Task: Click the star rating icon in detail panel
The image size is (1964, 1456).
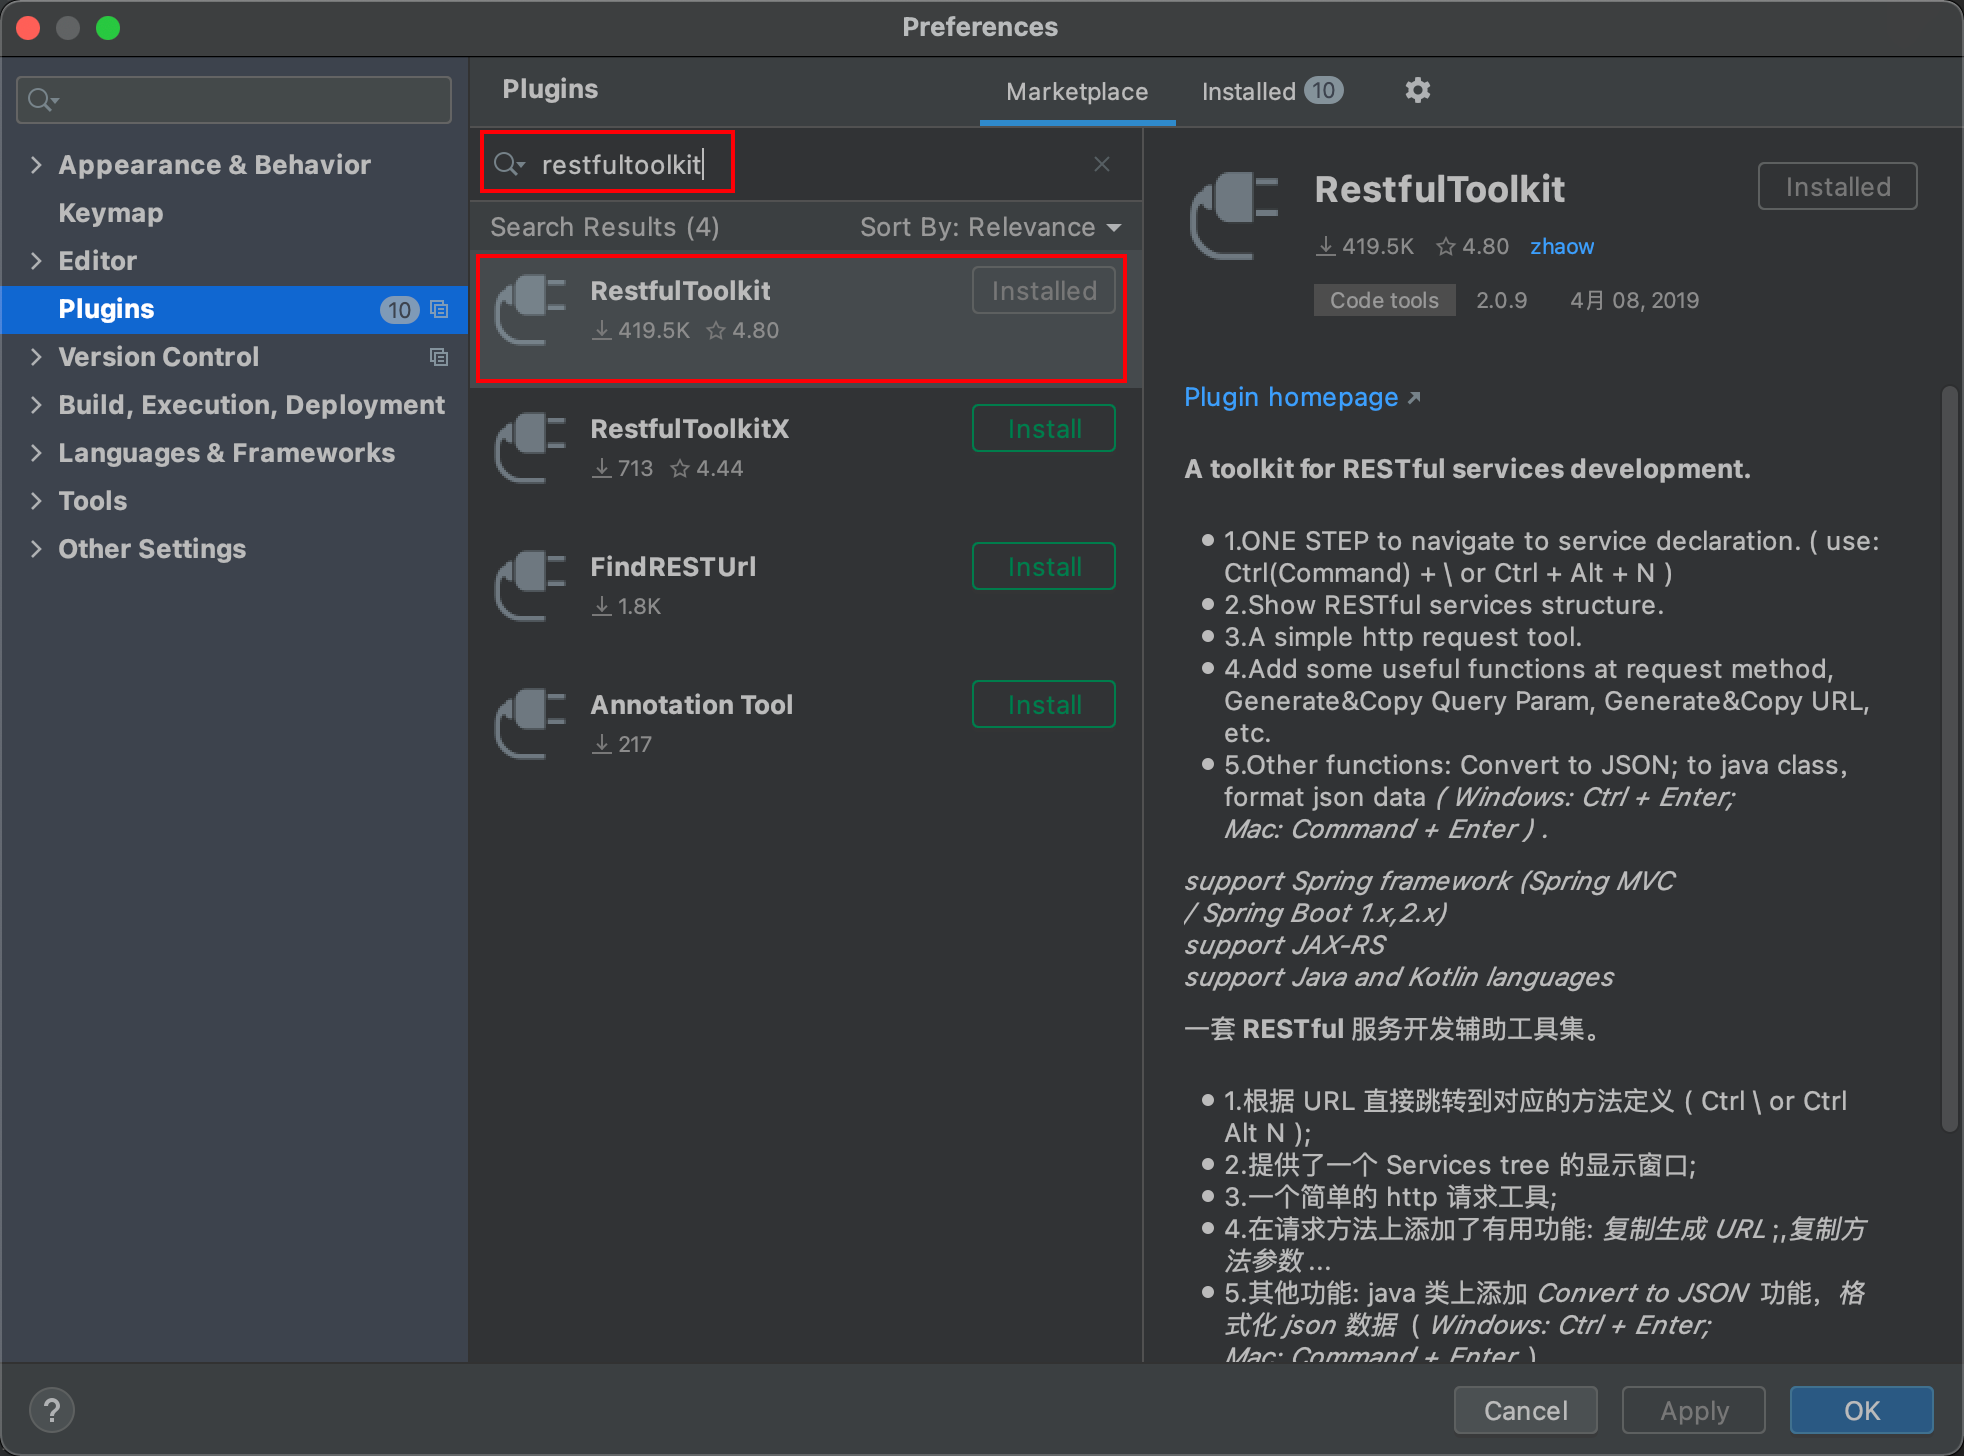Action: tap(1445, 246)
